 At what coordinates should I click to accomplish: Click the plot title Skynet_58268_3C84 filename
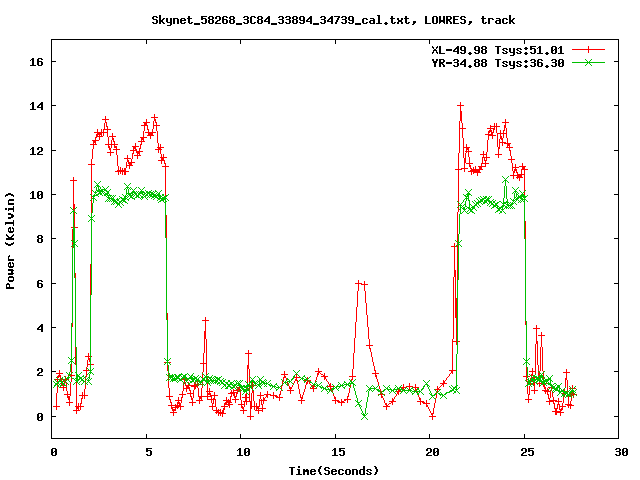click(x=333, y=20)
